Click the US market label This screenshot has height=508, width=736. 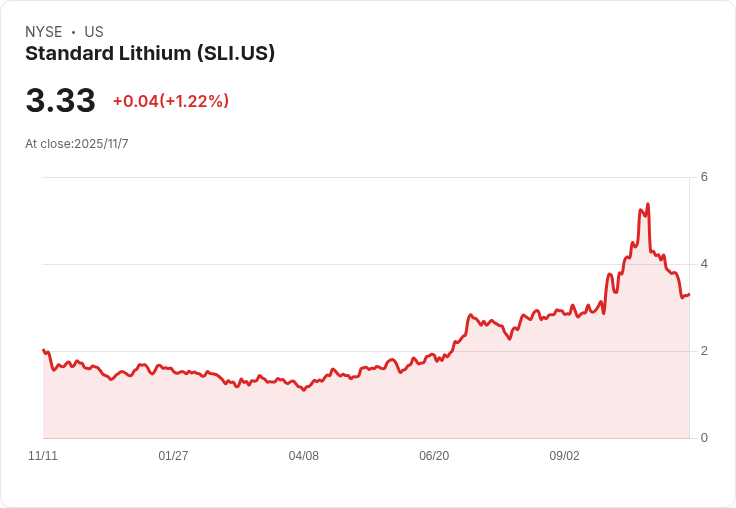tap(94, 31)
